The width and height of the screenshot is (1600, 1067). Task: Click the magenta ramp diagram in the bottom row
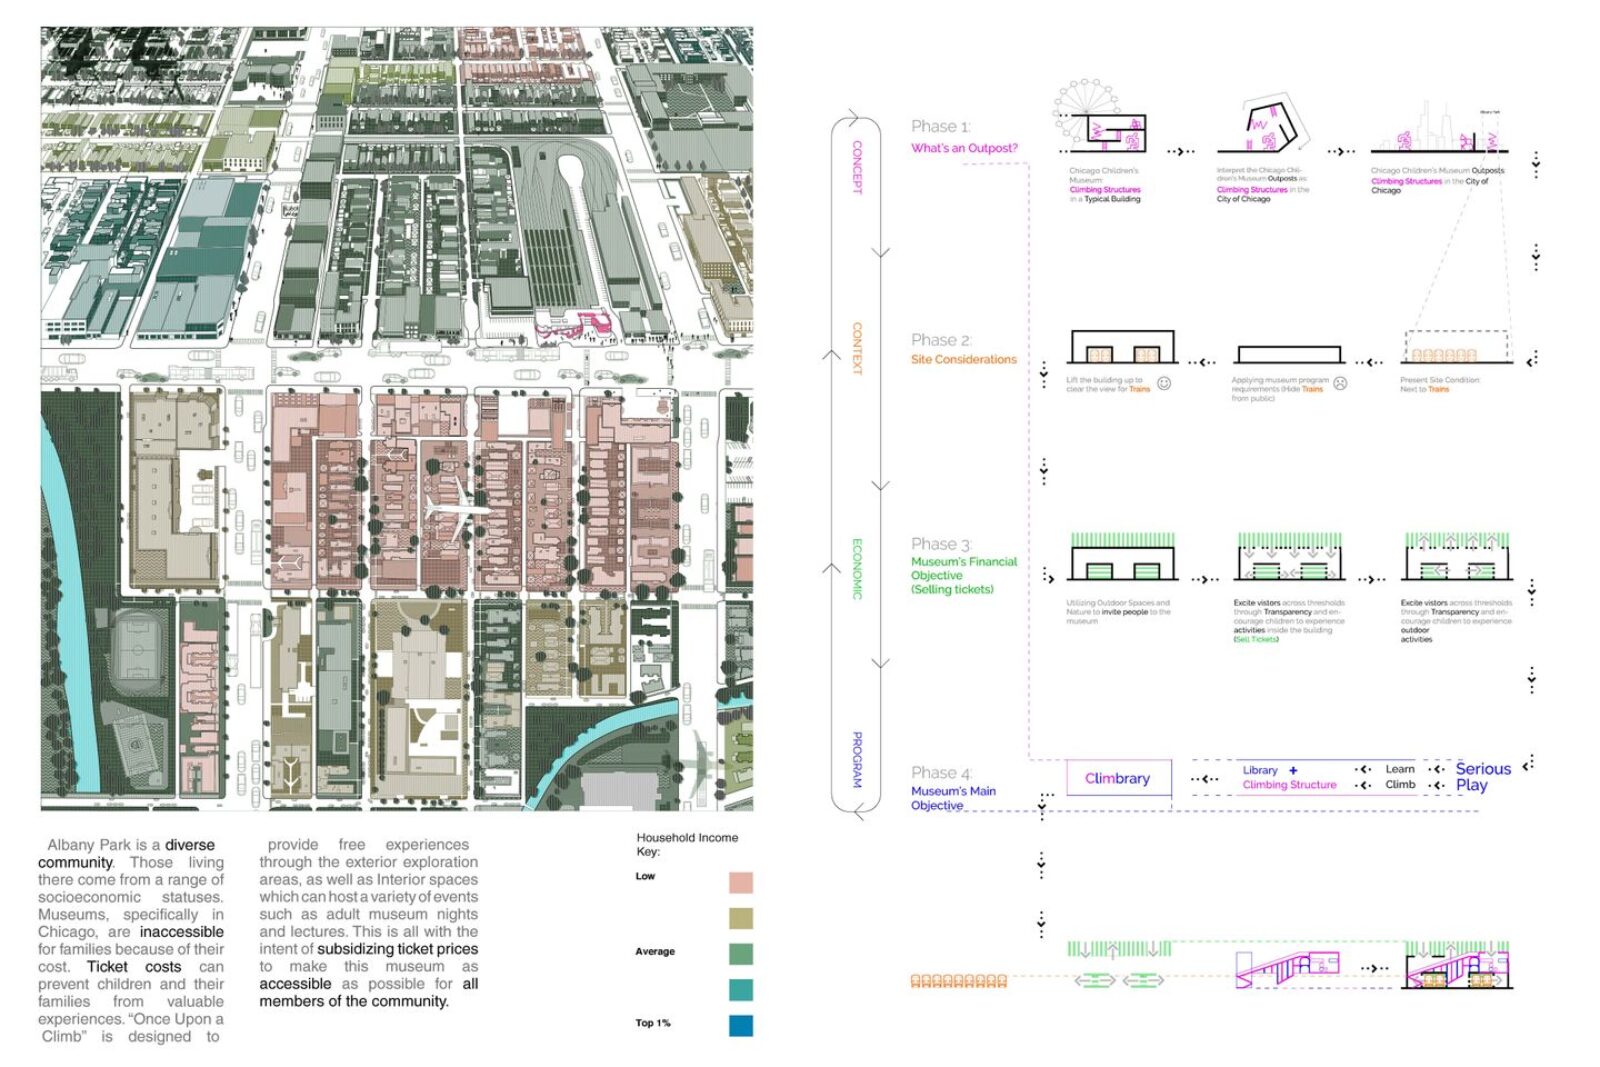click(1289, 968)
